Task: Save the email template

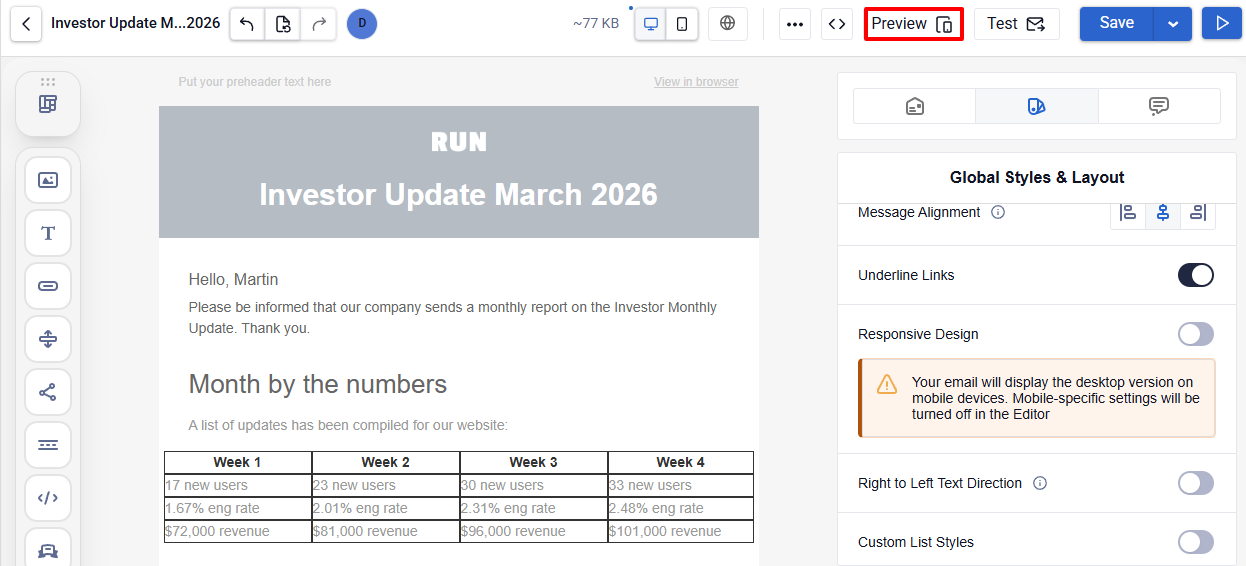Action: point(1117,24)
